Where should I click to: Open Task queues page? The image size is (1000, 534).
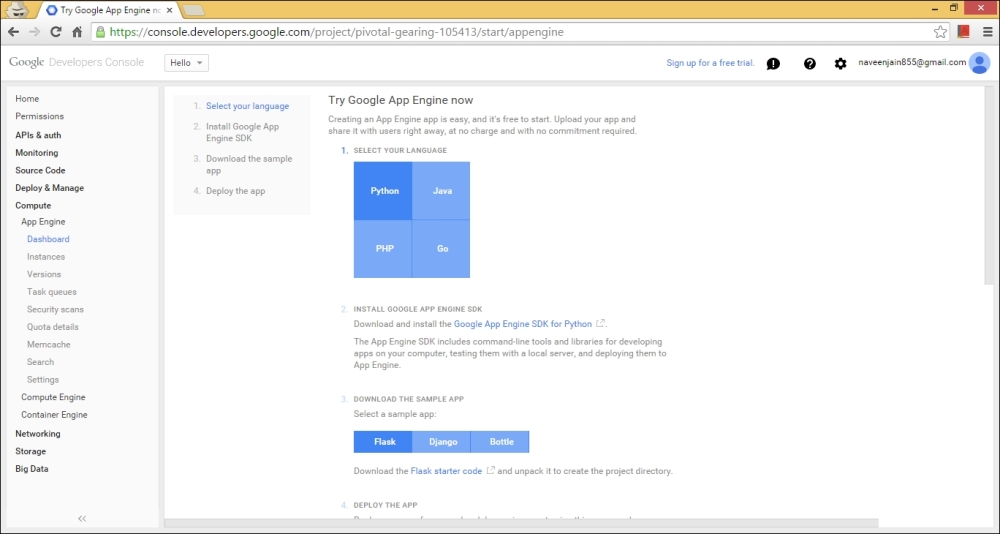pos(52,292)
